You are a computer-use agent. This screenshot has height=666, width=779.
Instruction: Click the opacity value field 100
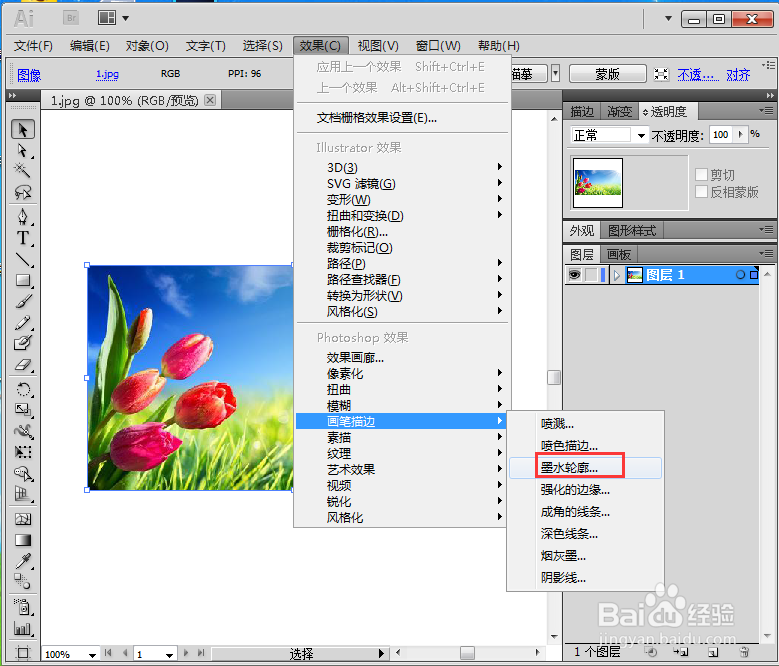coord(721,135)
